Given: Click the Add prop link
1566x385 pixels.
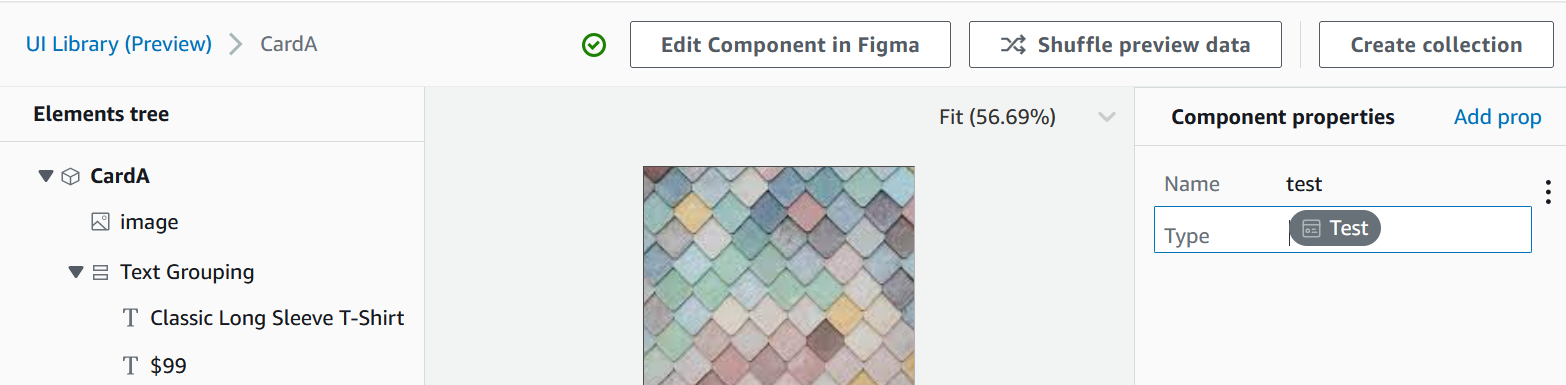Looking at the screenshot, I should pos(1497,117).
